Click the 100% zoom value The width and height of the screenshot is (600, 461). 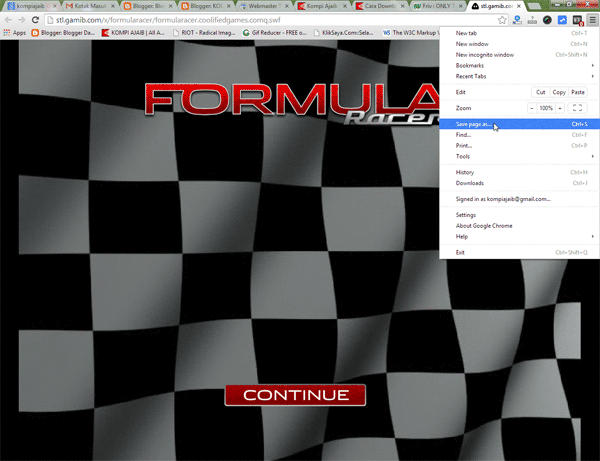546,108
